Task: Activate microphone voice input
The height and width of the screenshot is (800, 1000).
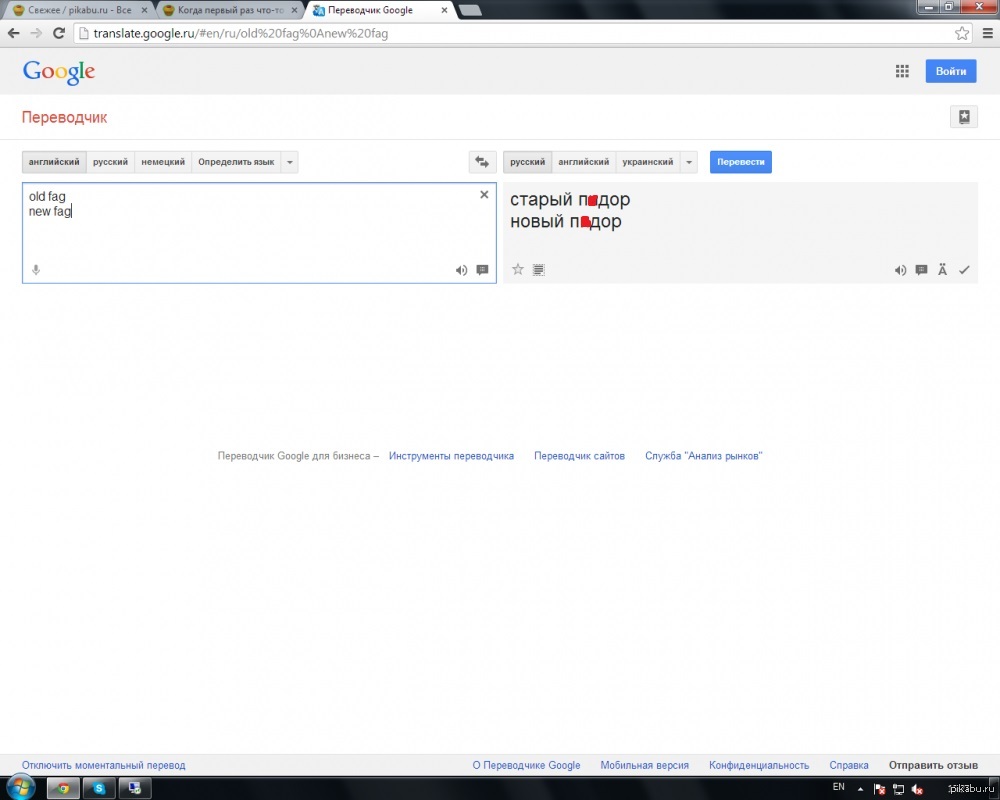Action: (36, 270)
